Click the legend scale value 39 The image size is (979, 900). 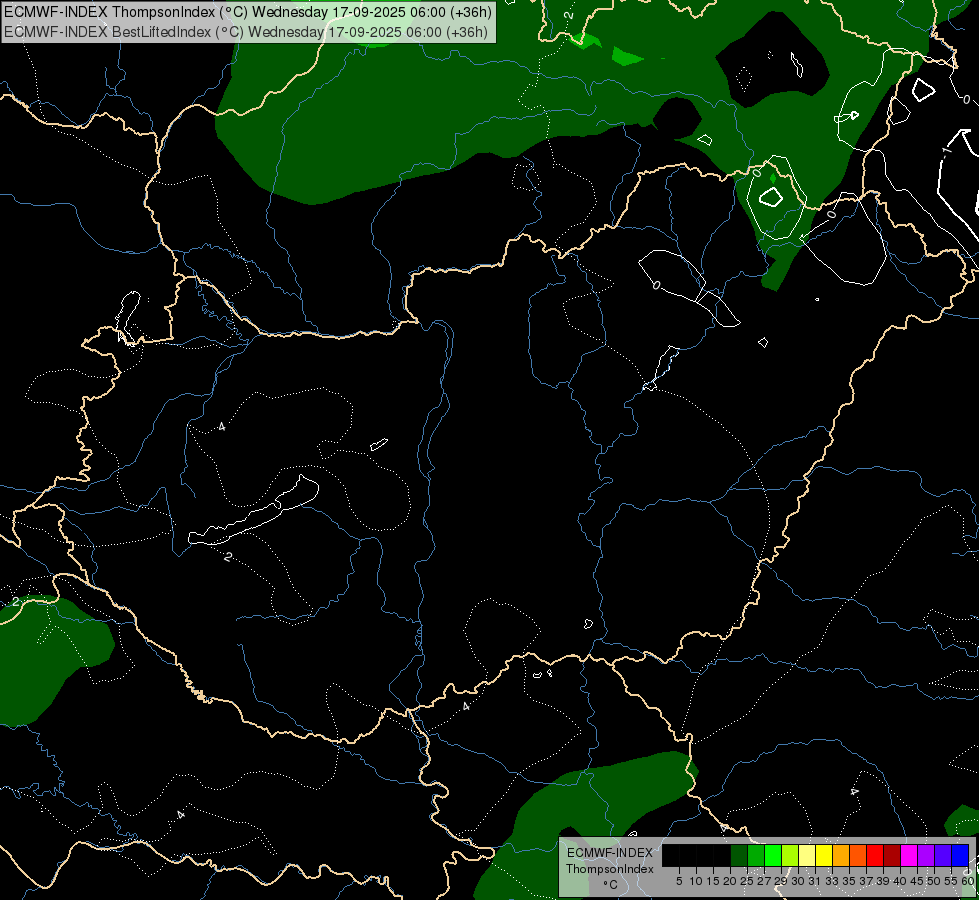tap(883, 881)
